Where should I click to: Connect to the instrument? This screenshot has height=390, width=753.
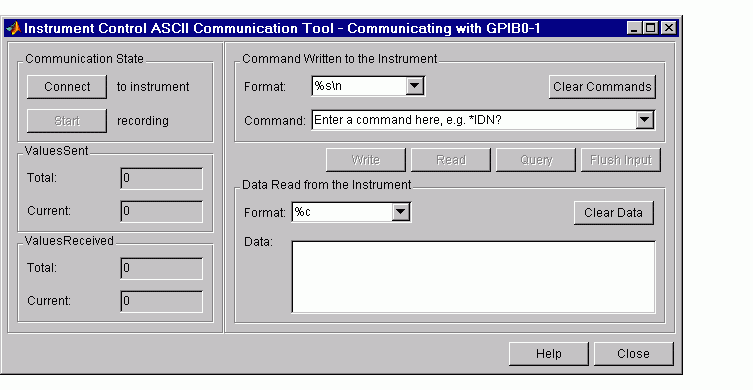point(67,87)
